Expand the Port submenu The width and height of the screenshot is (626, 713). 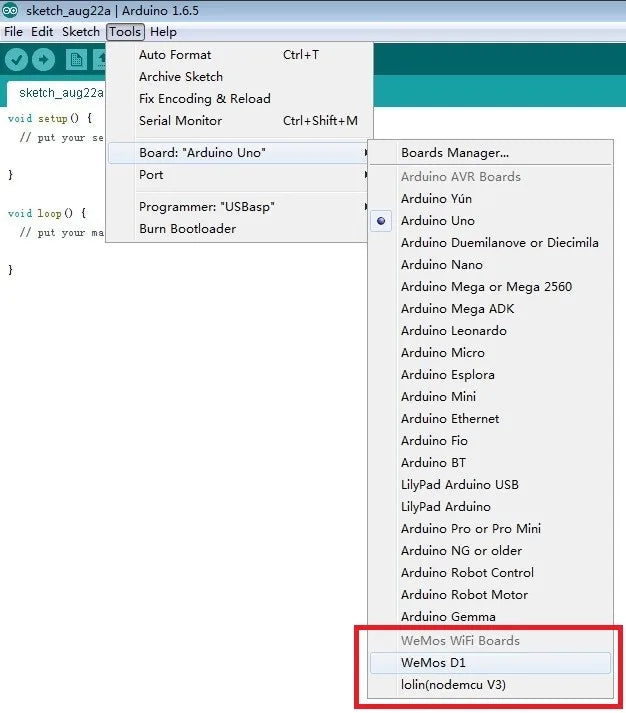coord(239,175)
